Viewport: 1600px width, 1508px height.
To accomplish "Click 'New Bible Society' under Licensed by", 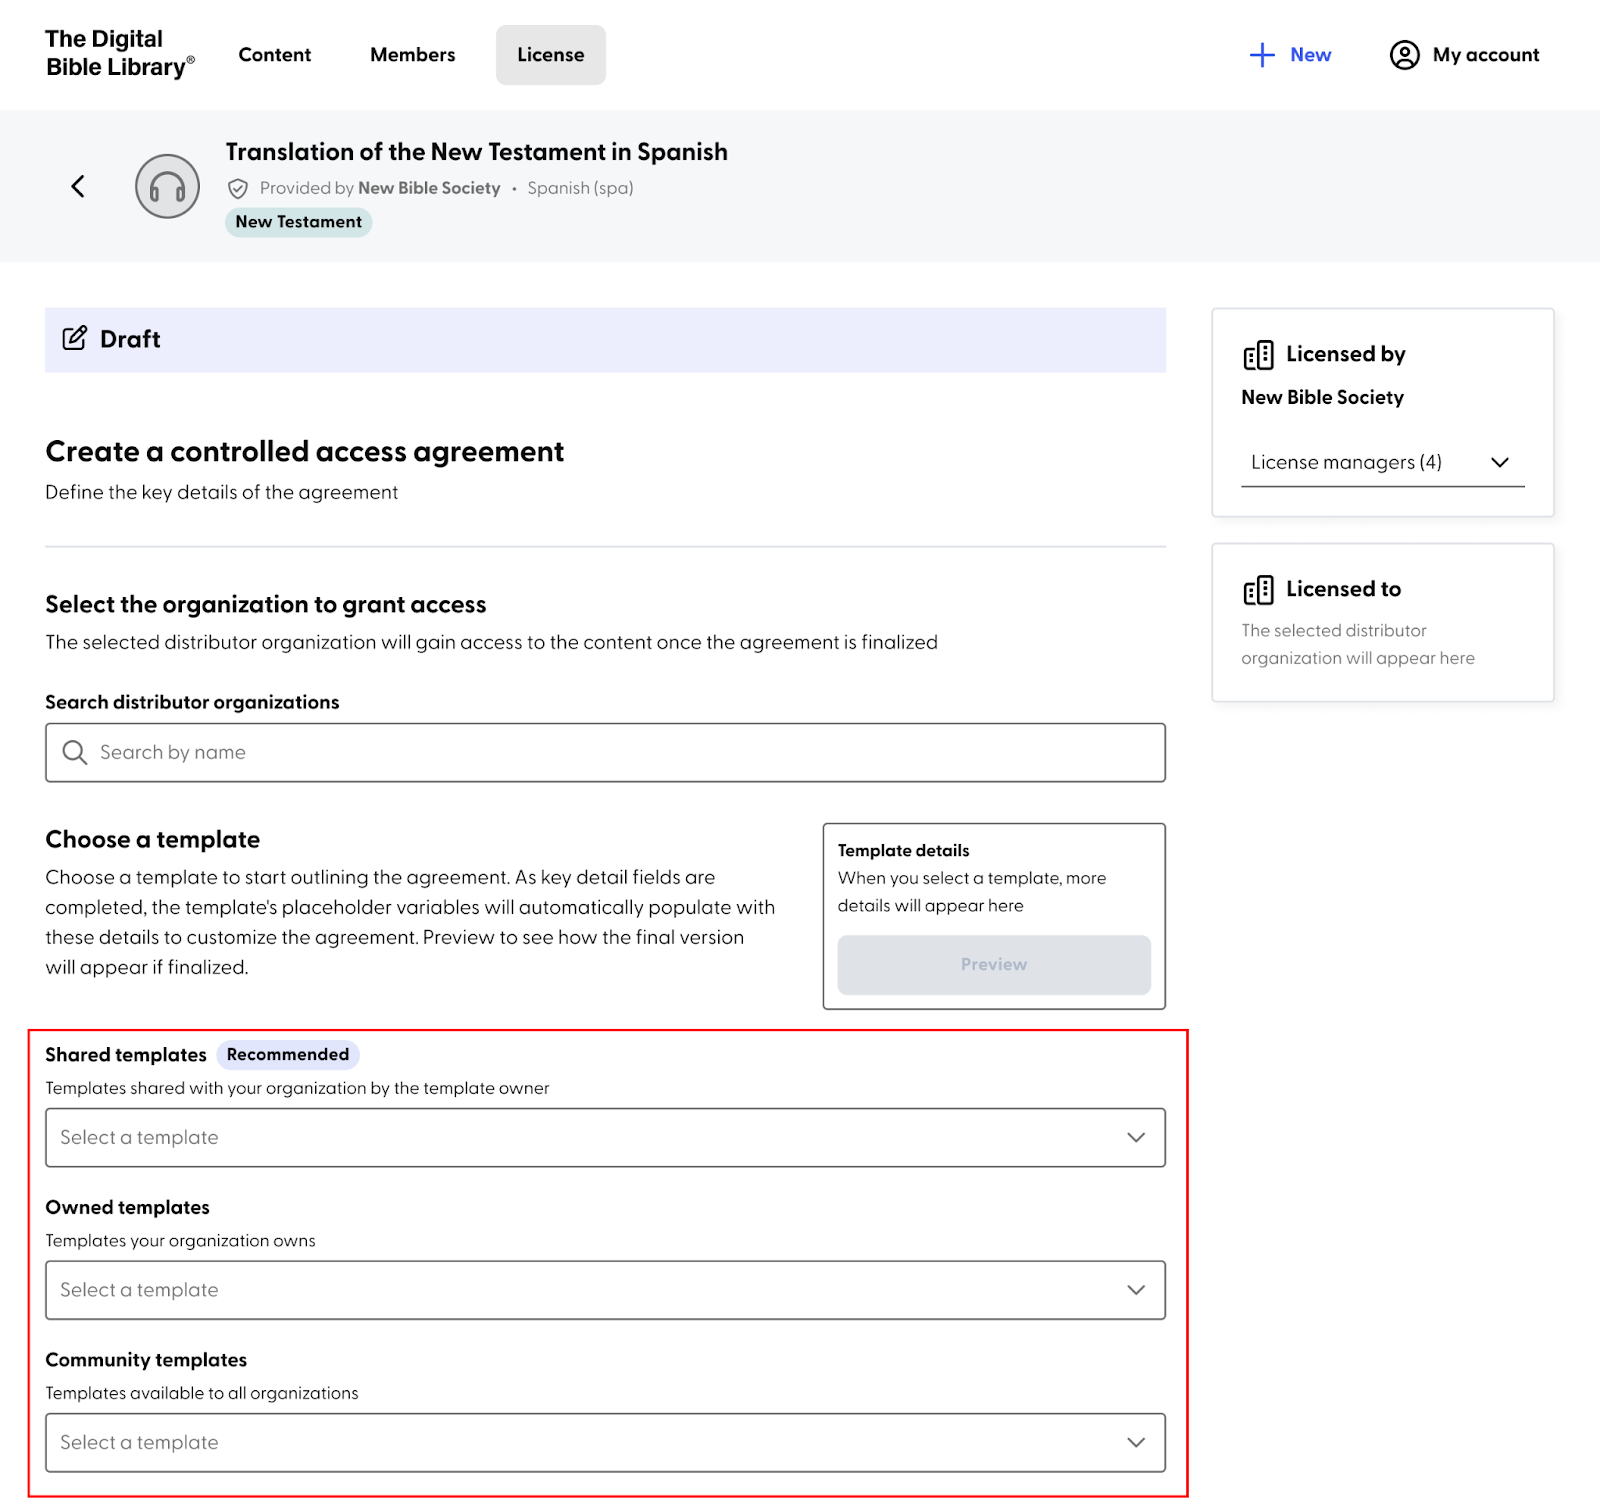I will click(x=1323, y=397).
